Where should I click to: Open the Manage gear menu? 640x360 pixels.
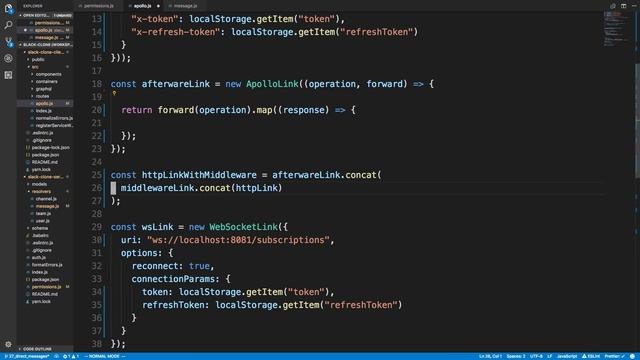click(8, 344)
